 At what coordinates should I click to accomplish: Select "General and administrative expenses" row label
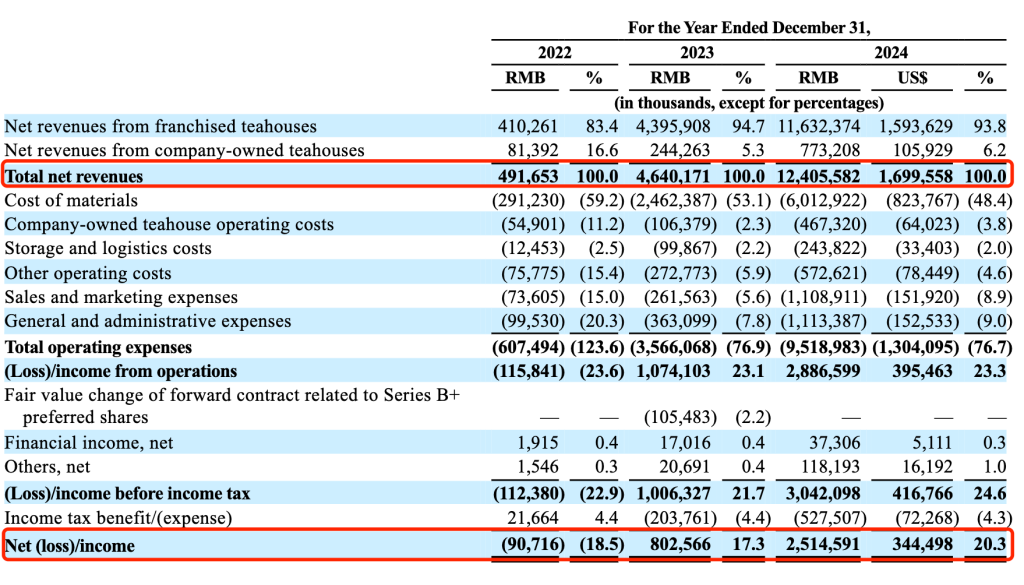[x=148, y=321]
